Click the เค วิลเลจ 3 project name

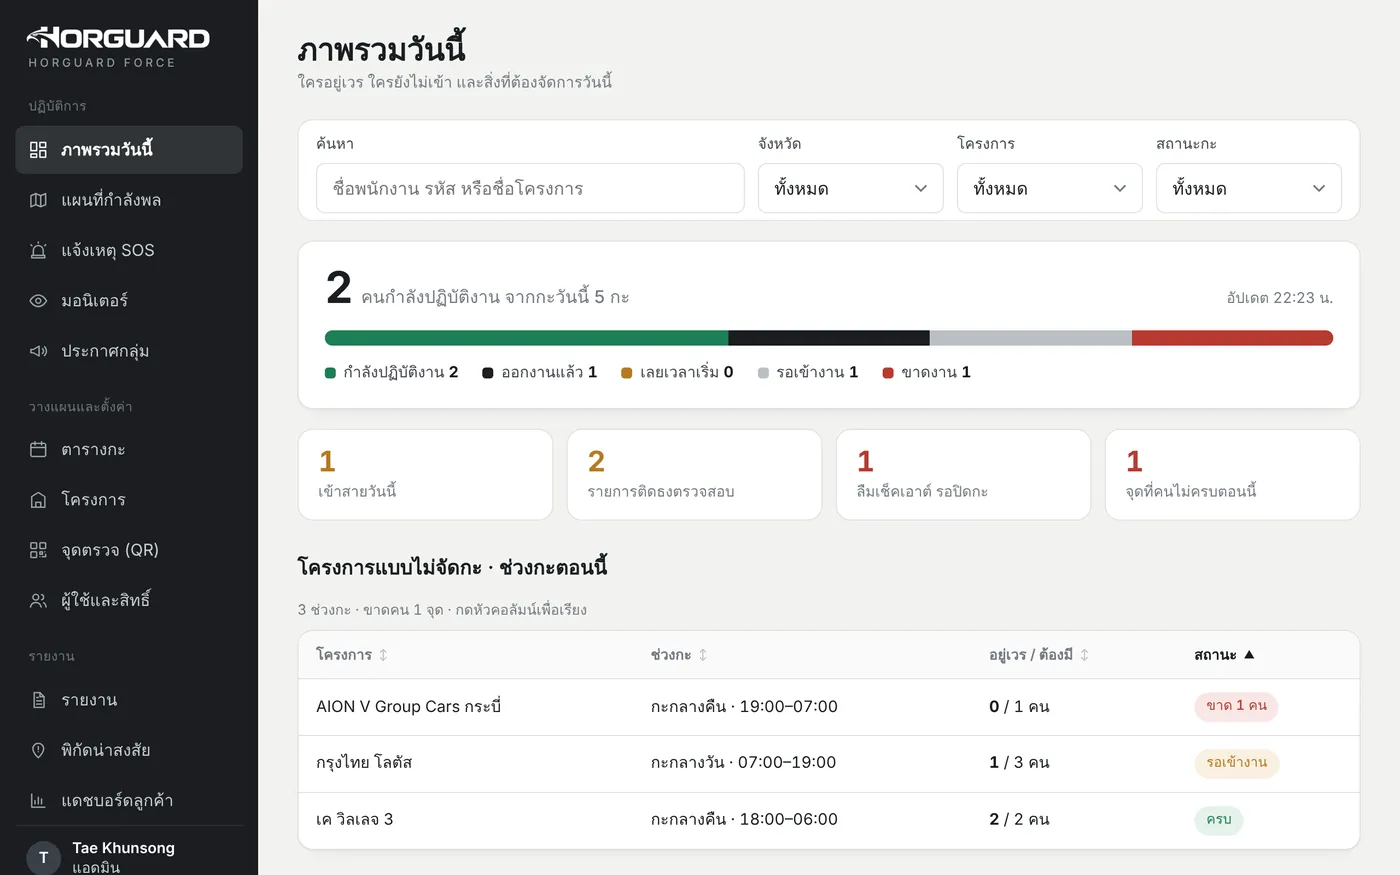(x=354, y=819)
